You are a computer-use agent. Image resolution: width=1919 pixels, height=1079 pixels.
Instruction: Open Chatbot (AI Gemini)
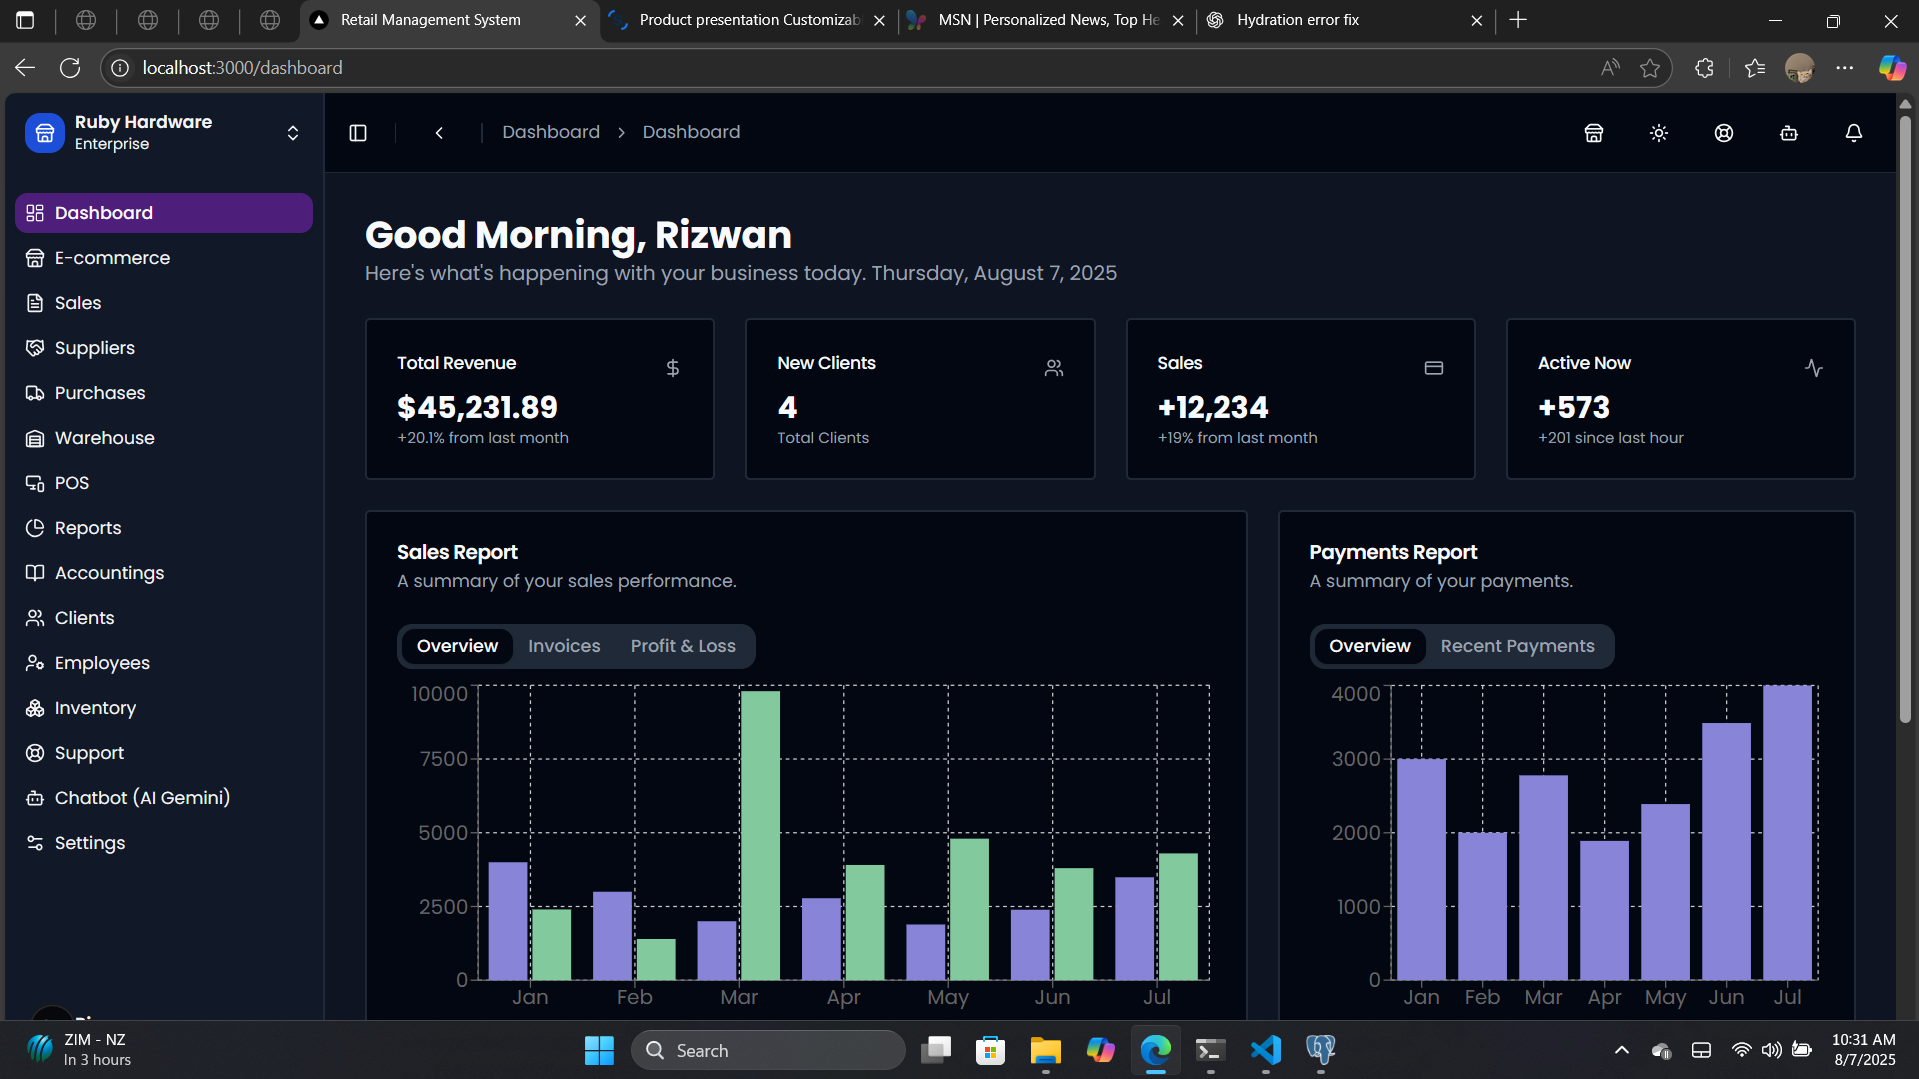coord(164,798)
